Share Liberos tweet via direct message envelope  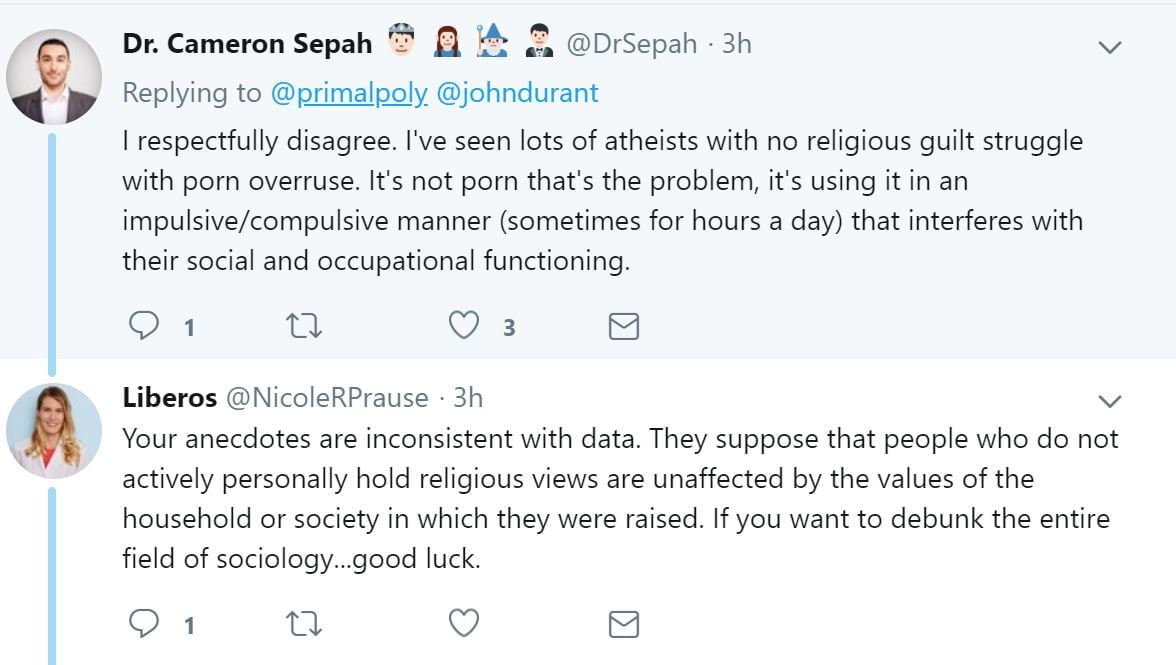pyautogui.click(x=623, y=624)
